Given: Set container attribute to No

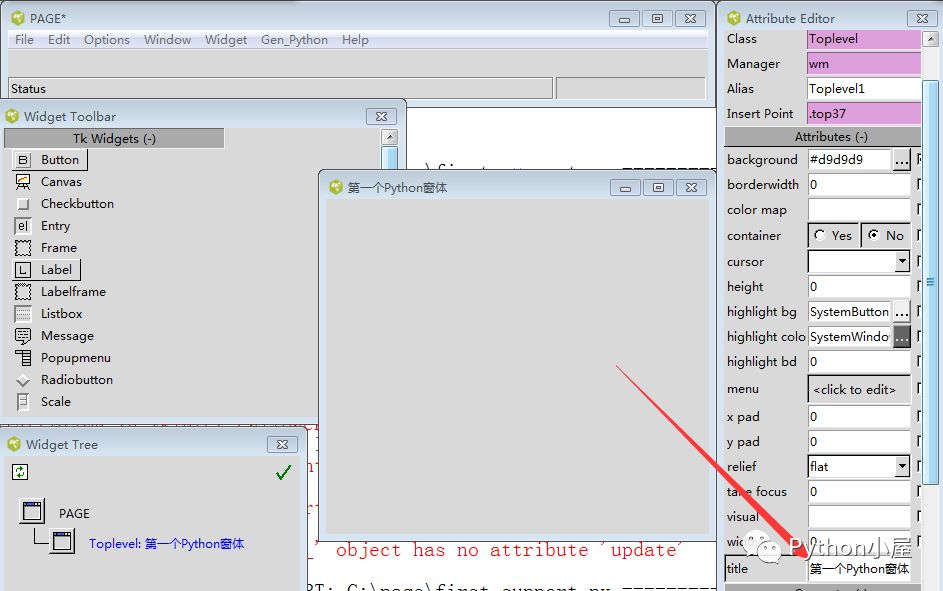Looking at the screenshot, I should click(876, 235).
